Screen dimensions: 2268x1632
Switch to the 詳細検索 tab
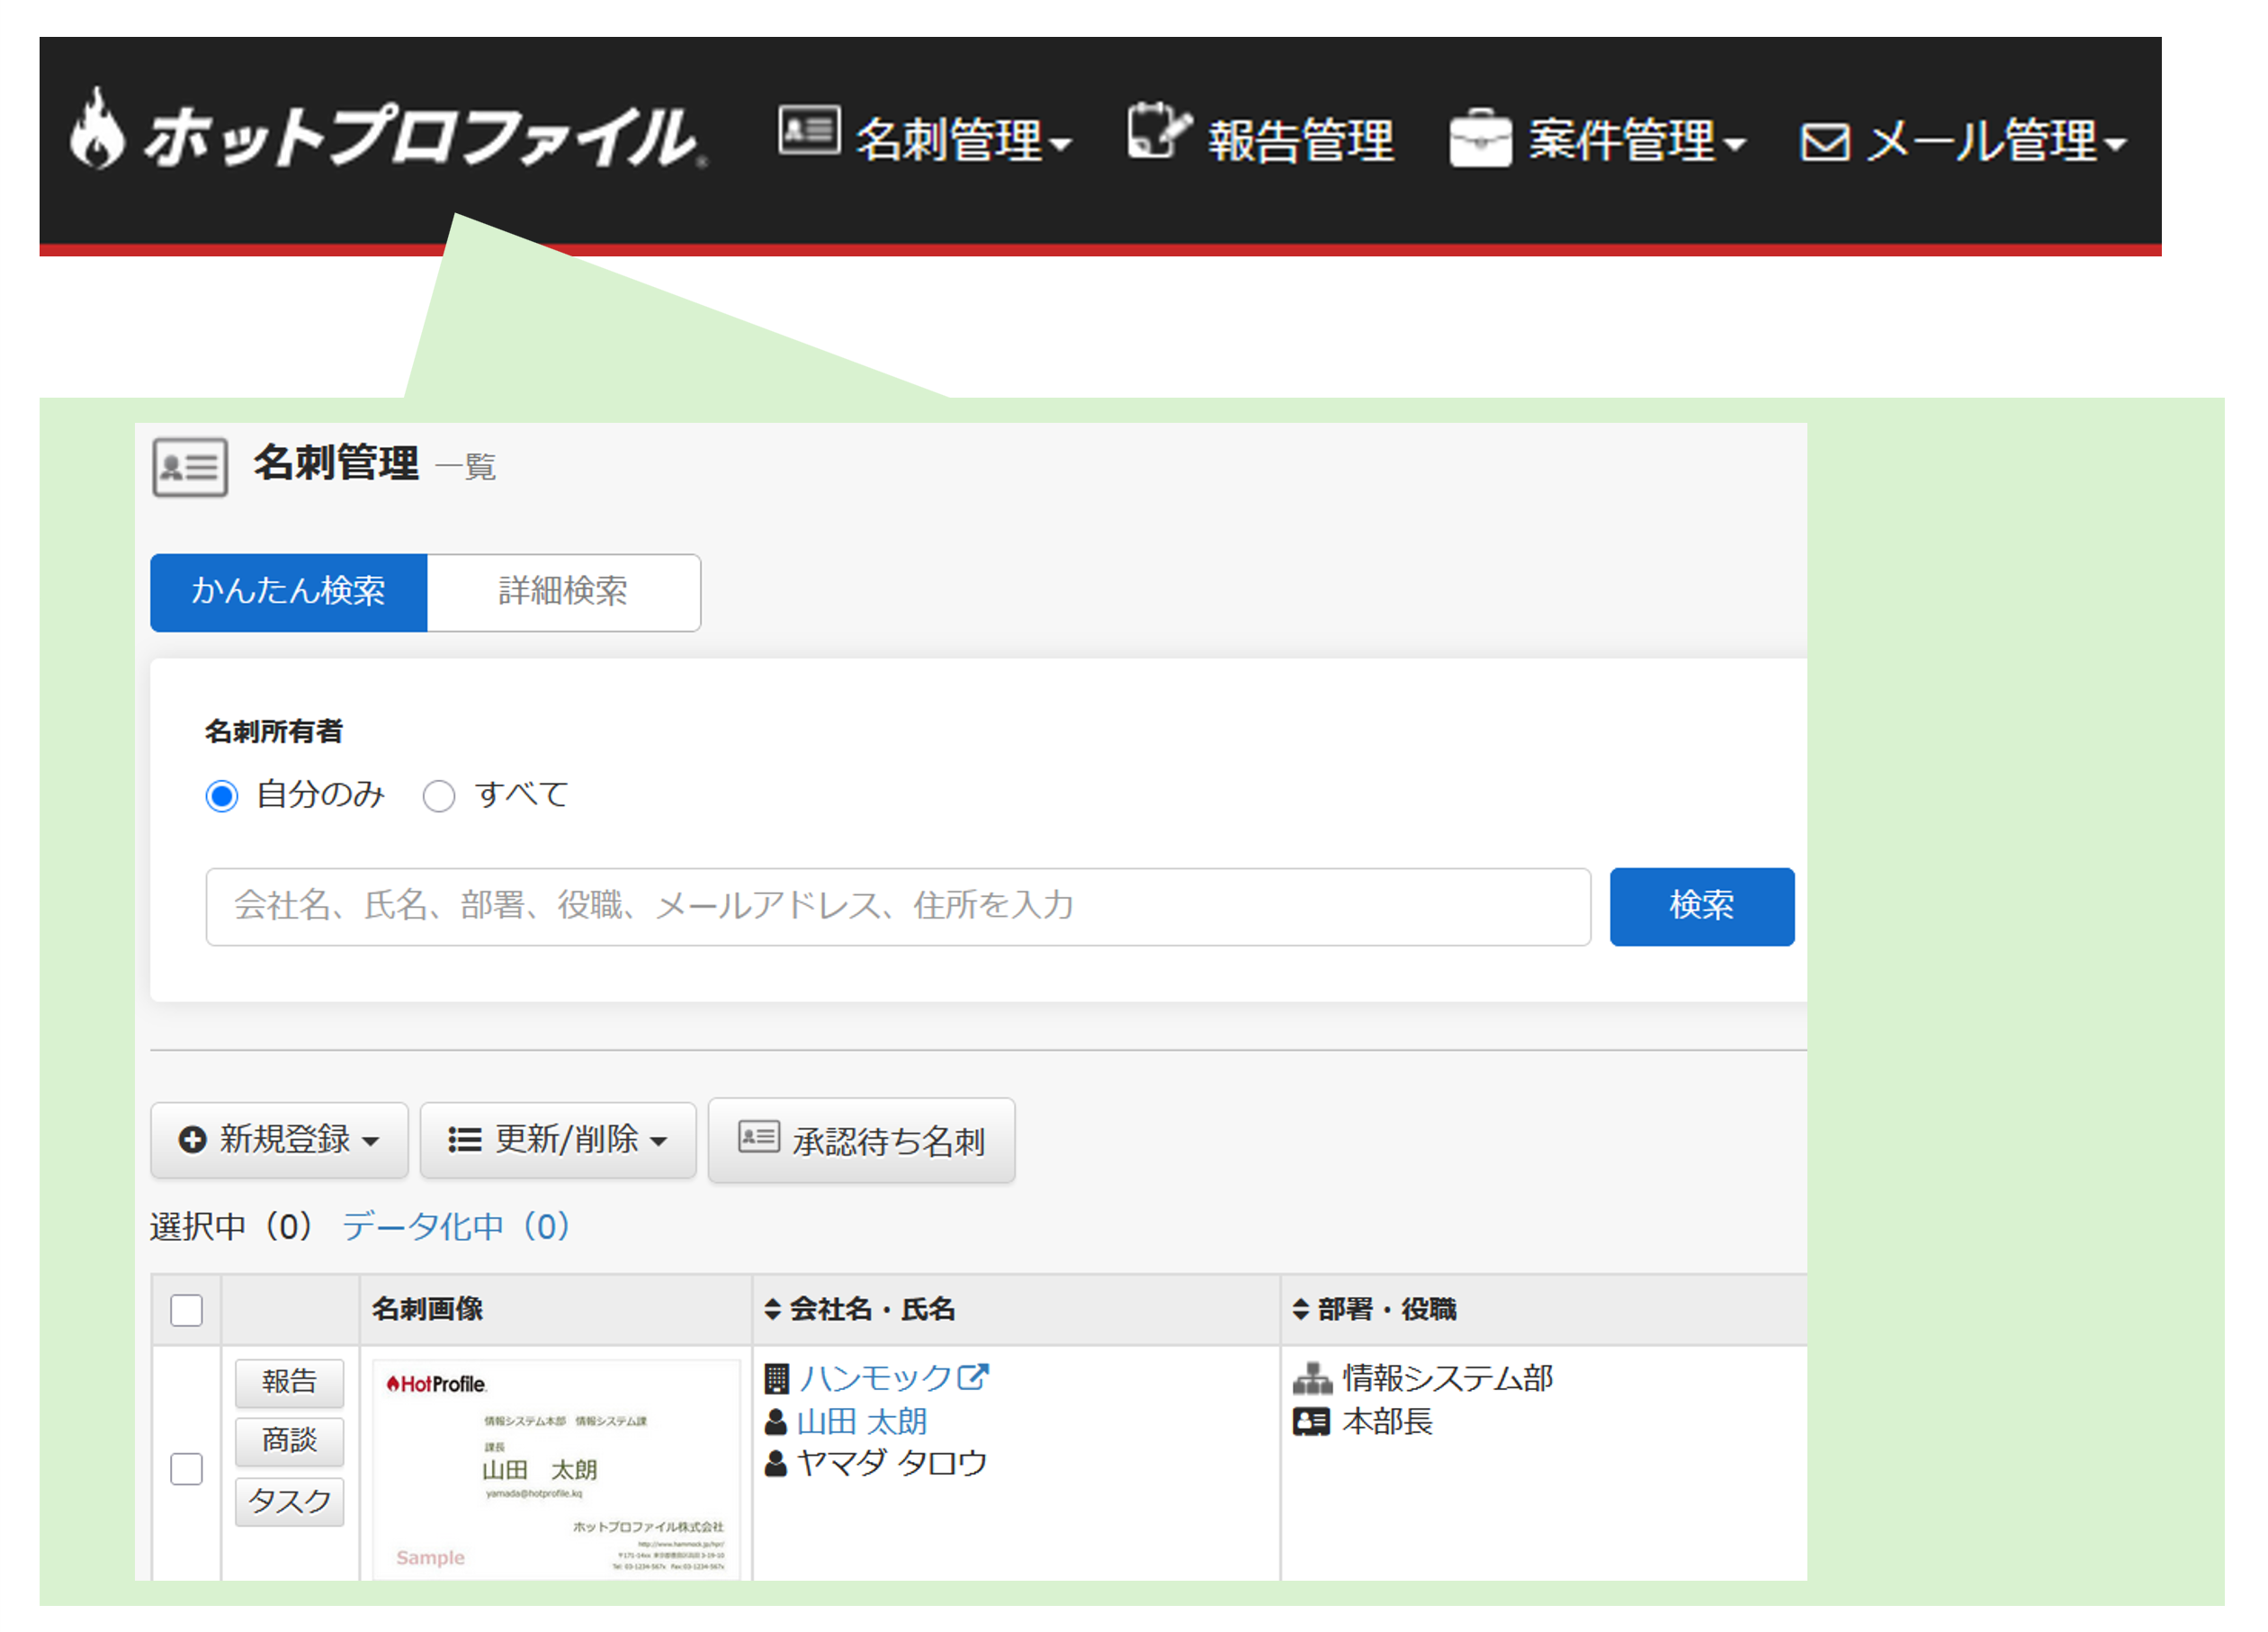coord(563,592)
